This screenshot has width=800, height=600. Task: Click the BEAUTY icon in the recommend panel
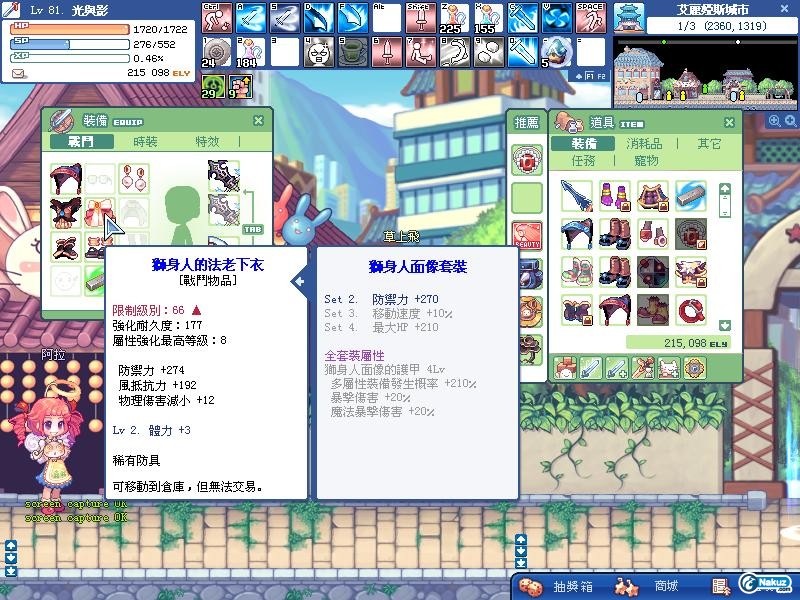click(527, 236)
